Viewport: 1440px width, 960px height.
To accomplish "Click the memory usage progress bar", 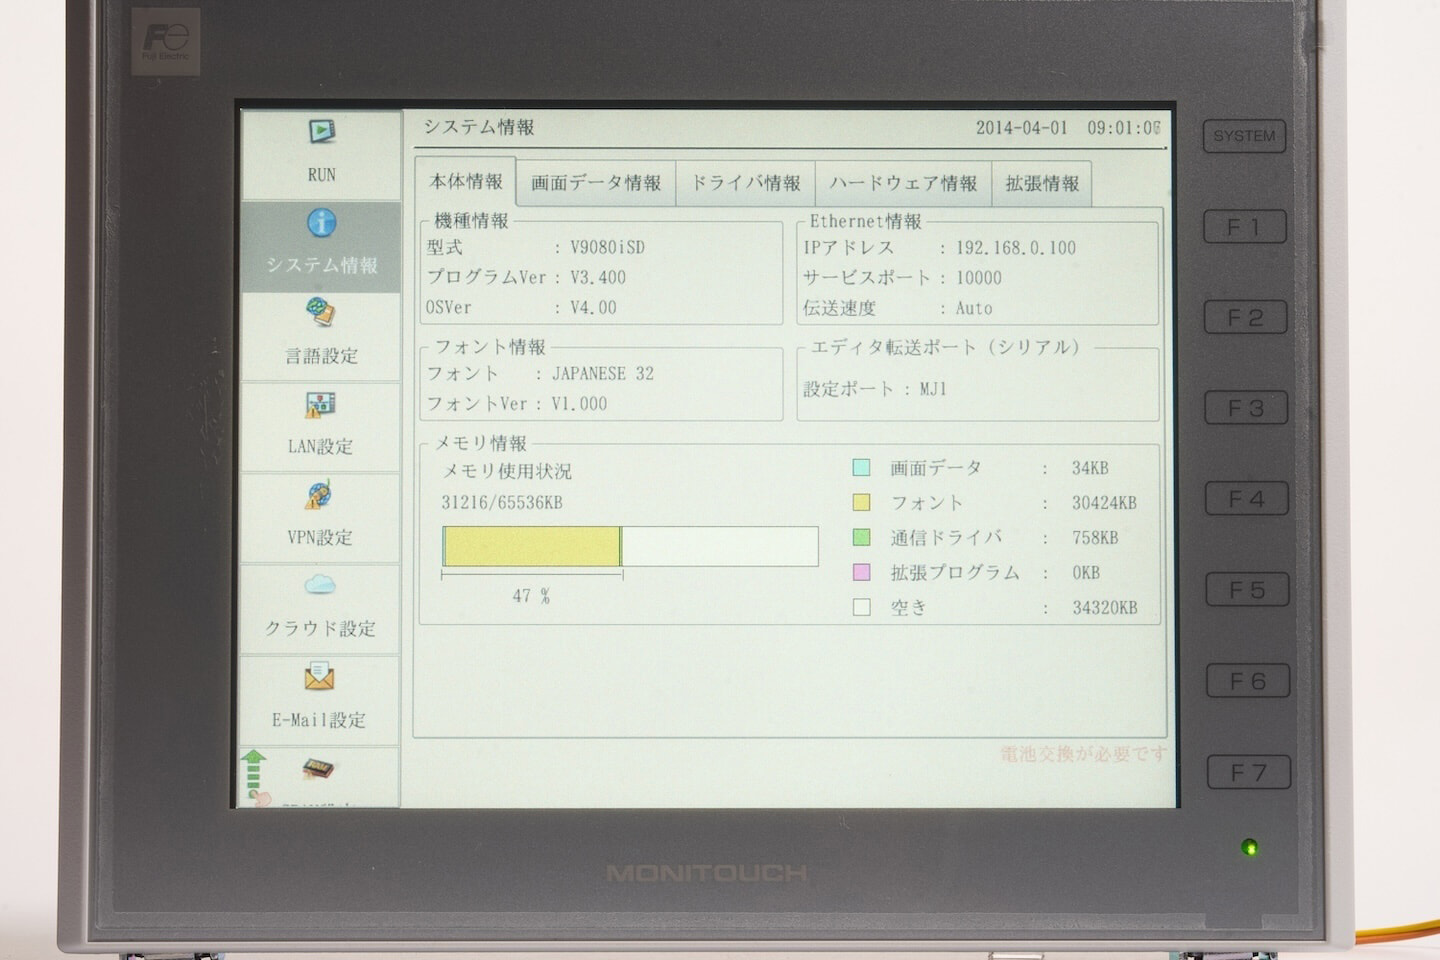I will pyautogui.click(x=630, y=547).
